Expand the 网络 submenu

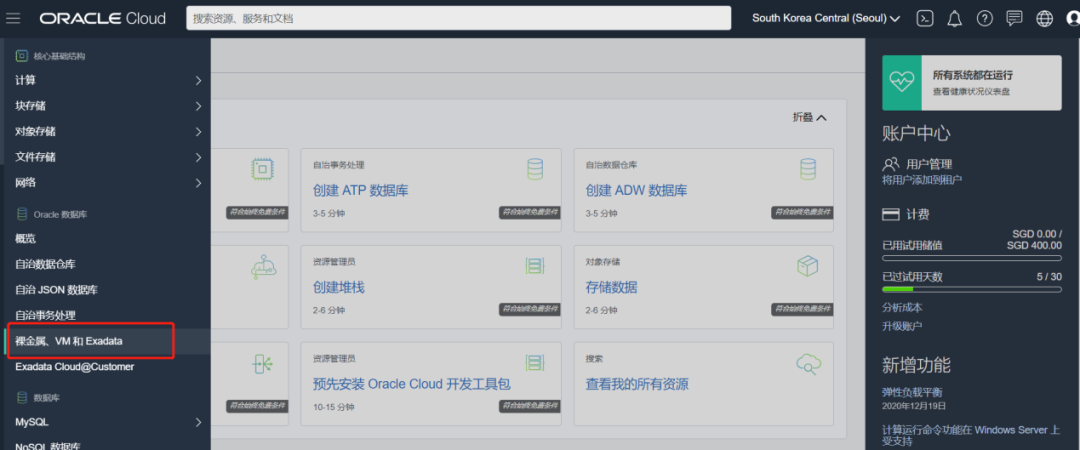(x=199, y=183)
